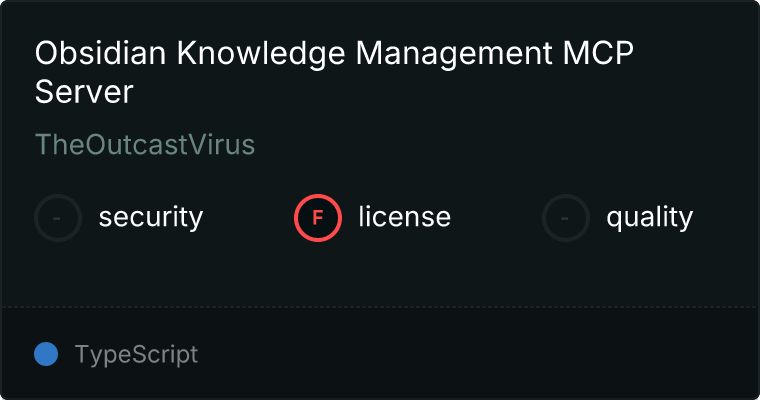Select the "license" rating label
Viewport: 760px width, 400px height.
click(404, 217)
